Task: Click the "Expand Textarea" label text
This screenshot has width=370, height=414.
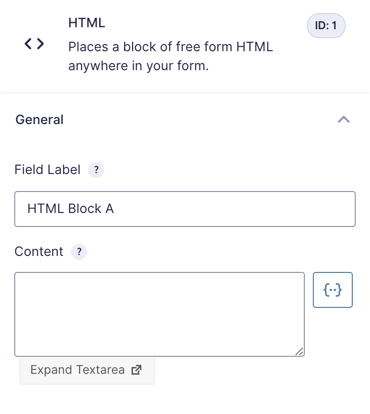Action: pyautogui.click(x=77, y=370)
